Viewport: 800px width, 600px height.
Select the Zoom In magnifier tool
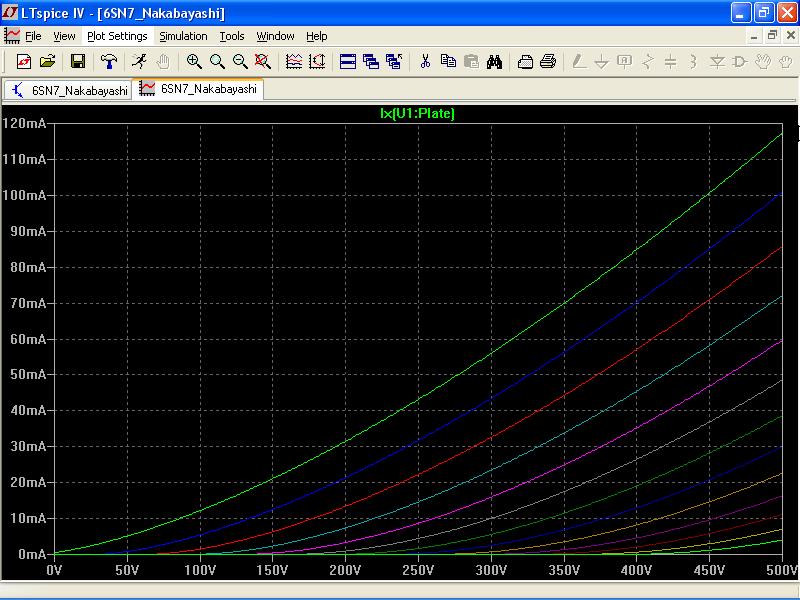click(194, 62)
